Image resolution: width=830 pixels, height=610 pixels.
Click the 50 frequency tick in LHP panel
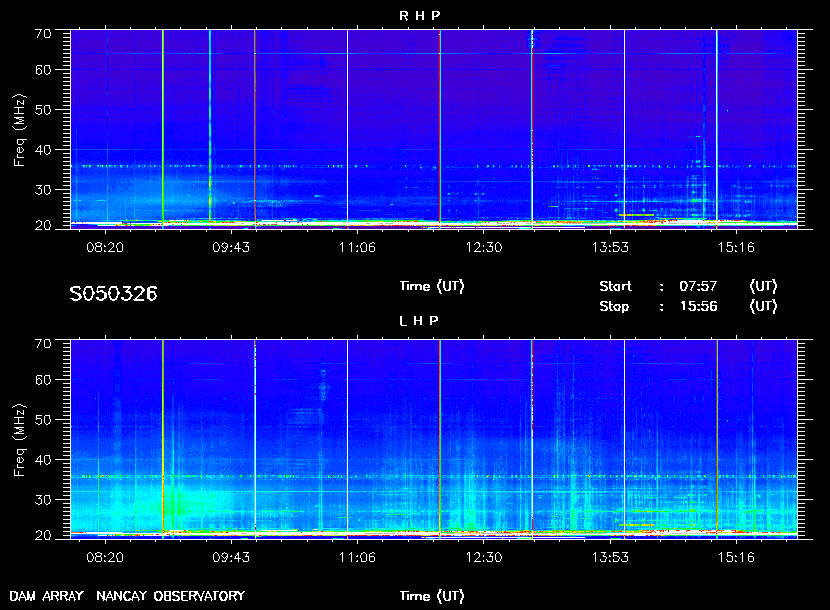pyautogui.click(x=43, y=420)
